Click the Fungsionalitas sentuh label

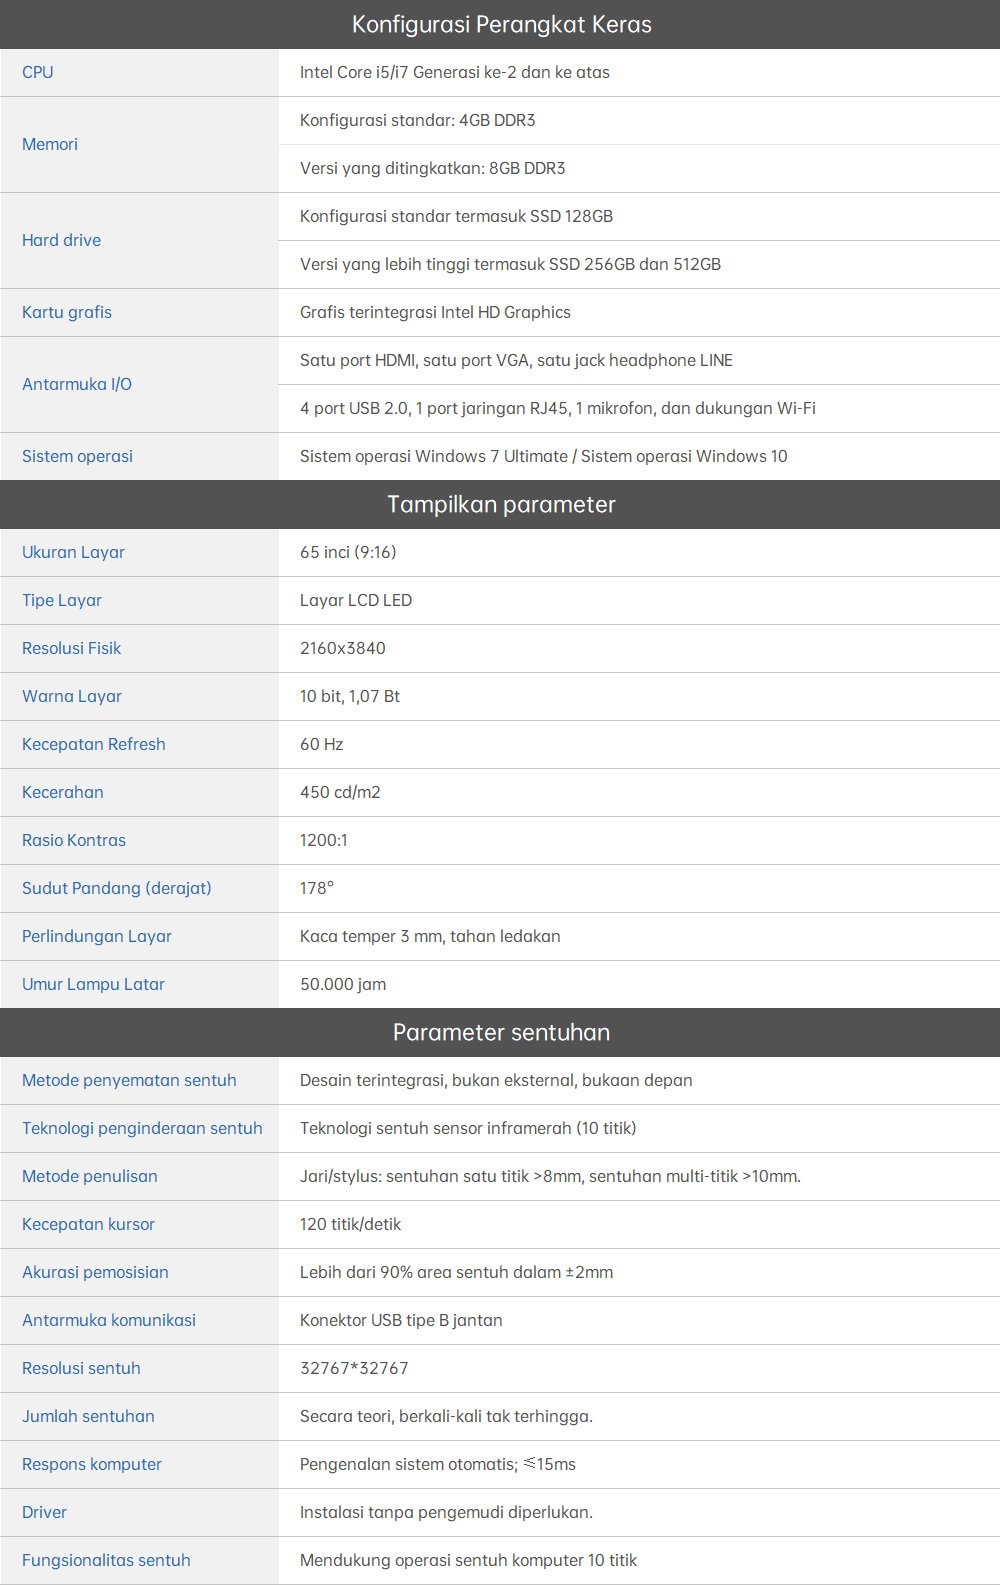click(x=106, y=1560)
